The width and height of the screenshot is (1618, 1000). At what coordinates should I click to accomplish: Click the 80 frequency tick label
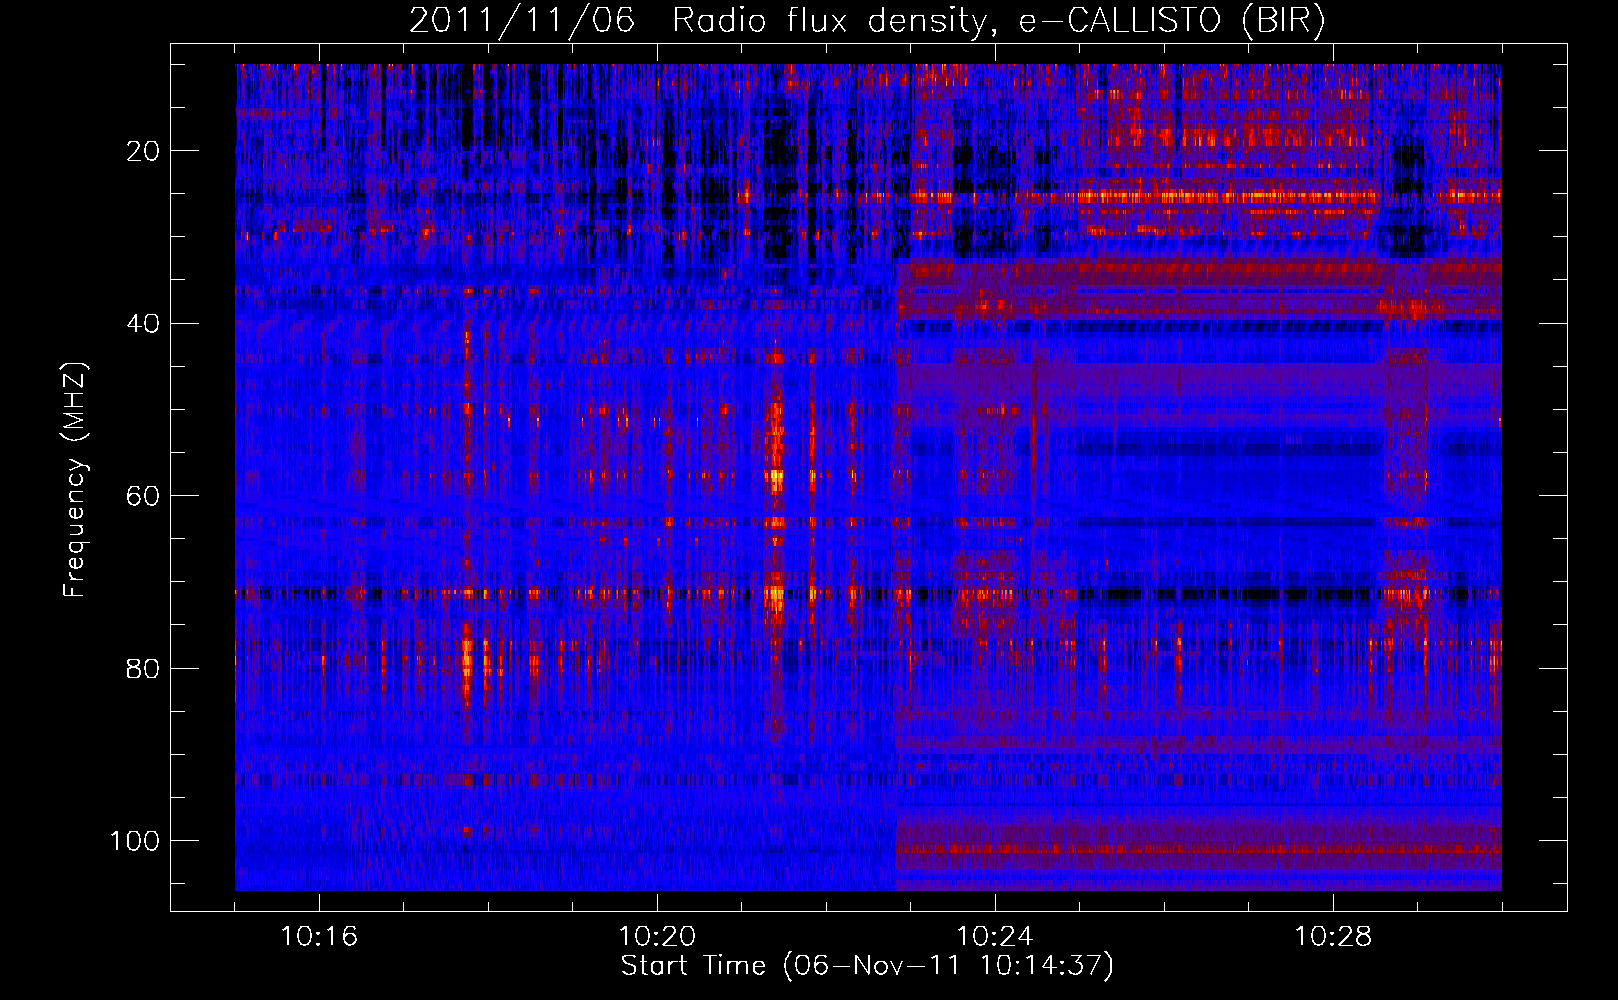(x=144, y=669)
